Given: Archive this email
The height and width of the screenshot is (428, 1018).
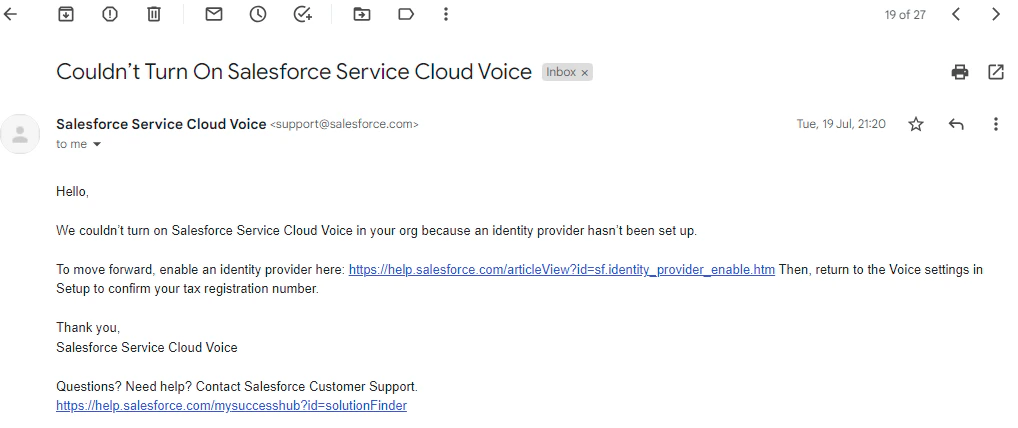Looking at the screenshot, I should (x=66, y=14).
